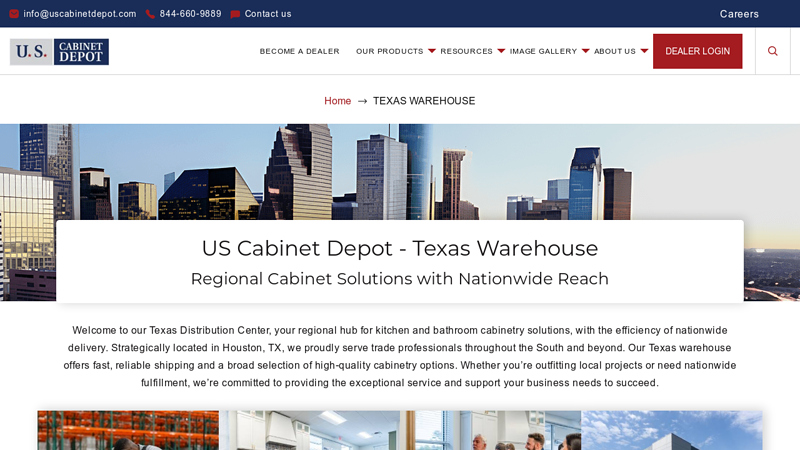The width and height of the screenshot is (800, 450).
Task: Click the TEXAS WAREHOUSE breadcrumb text
Action: point(424,101)
